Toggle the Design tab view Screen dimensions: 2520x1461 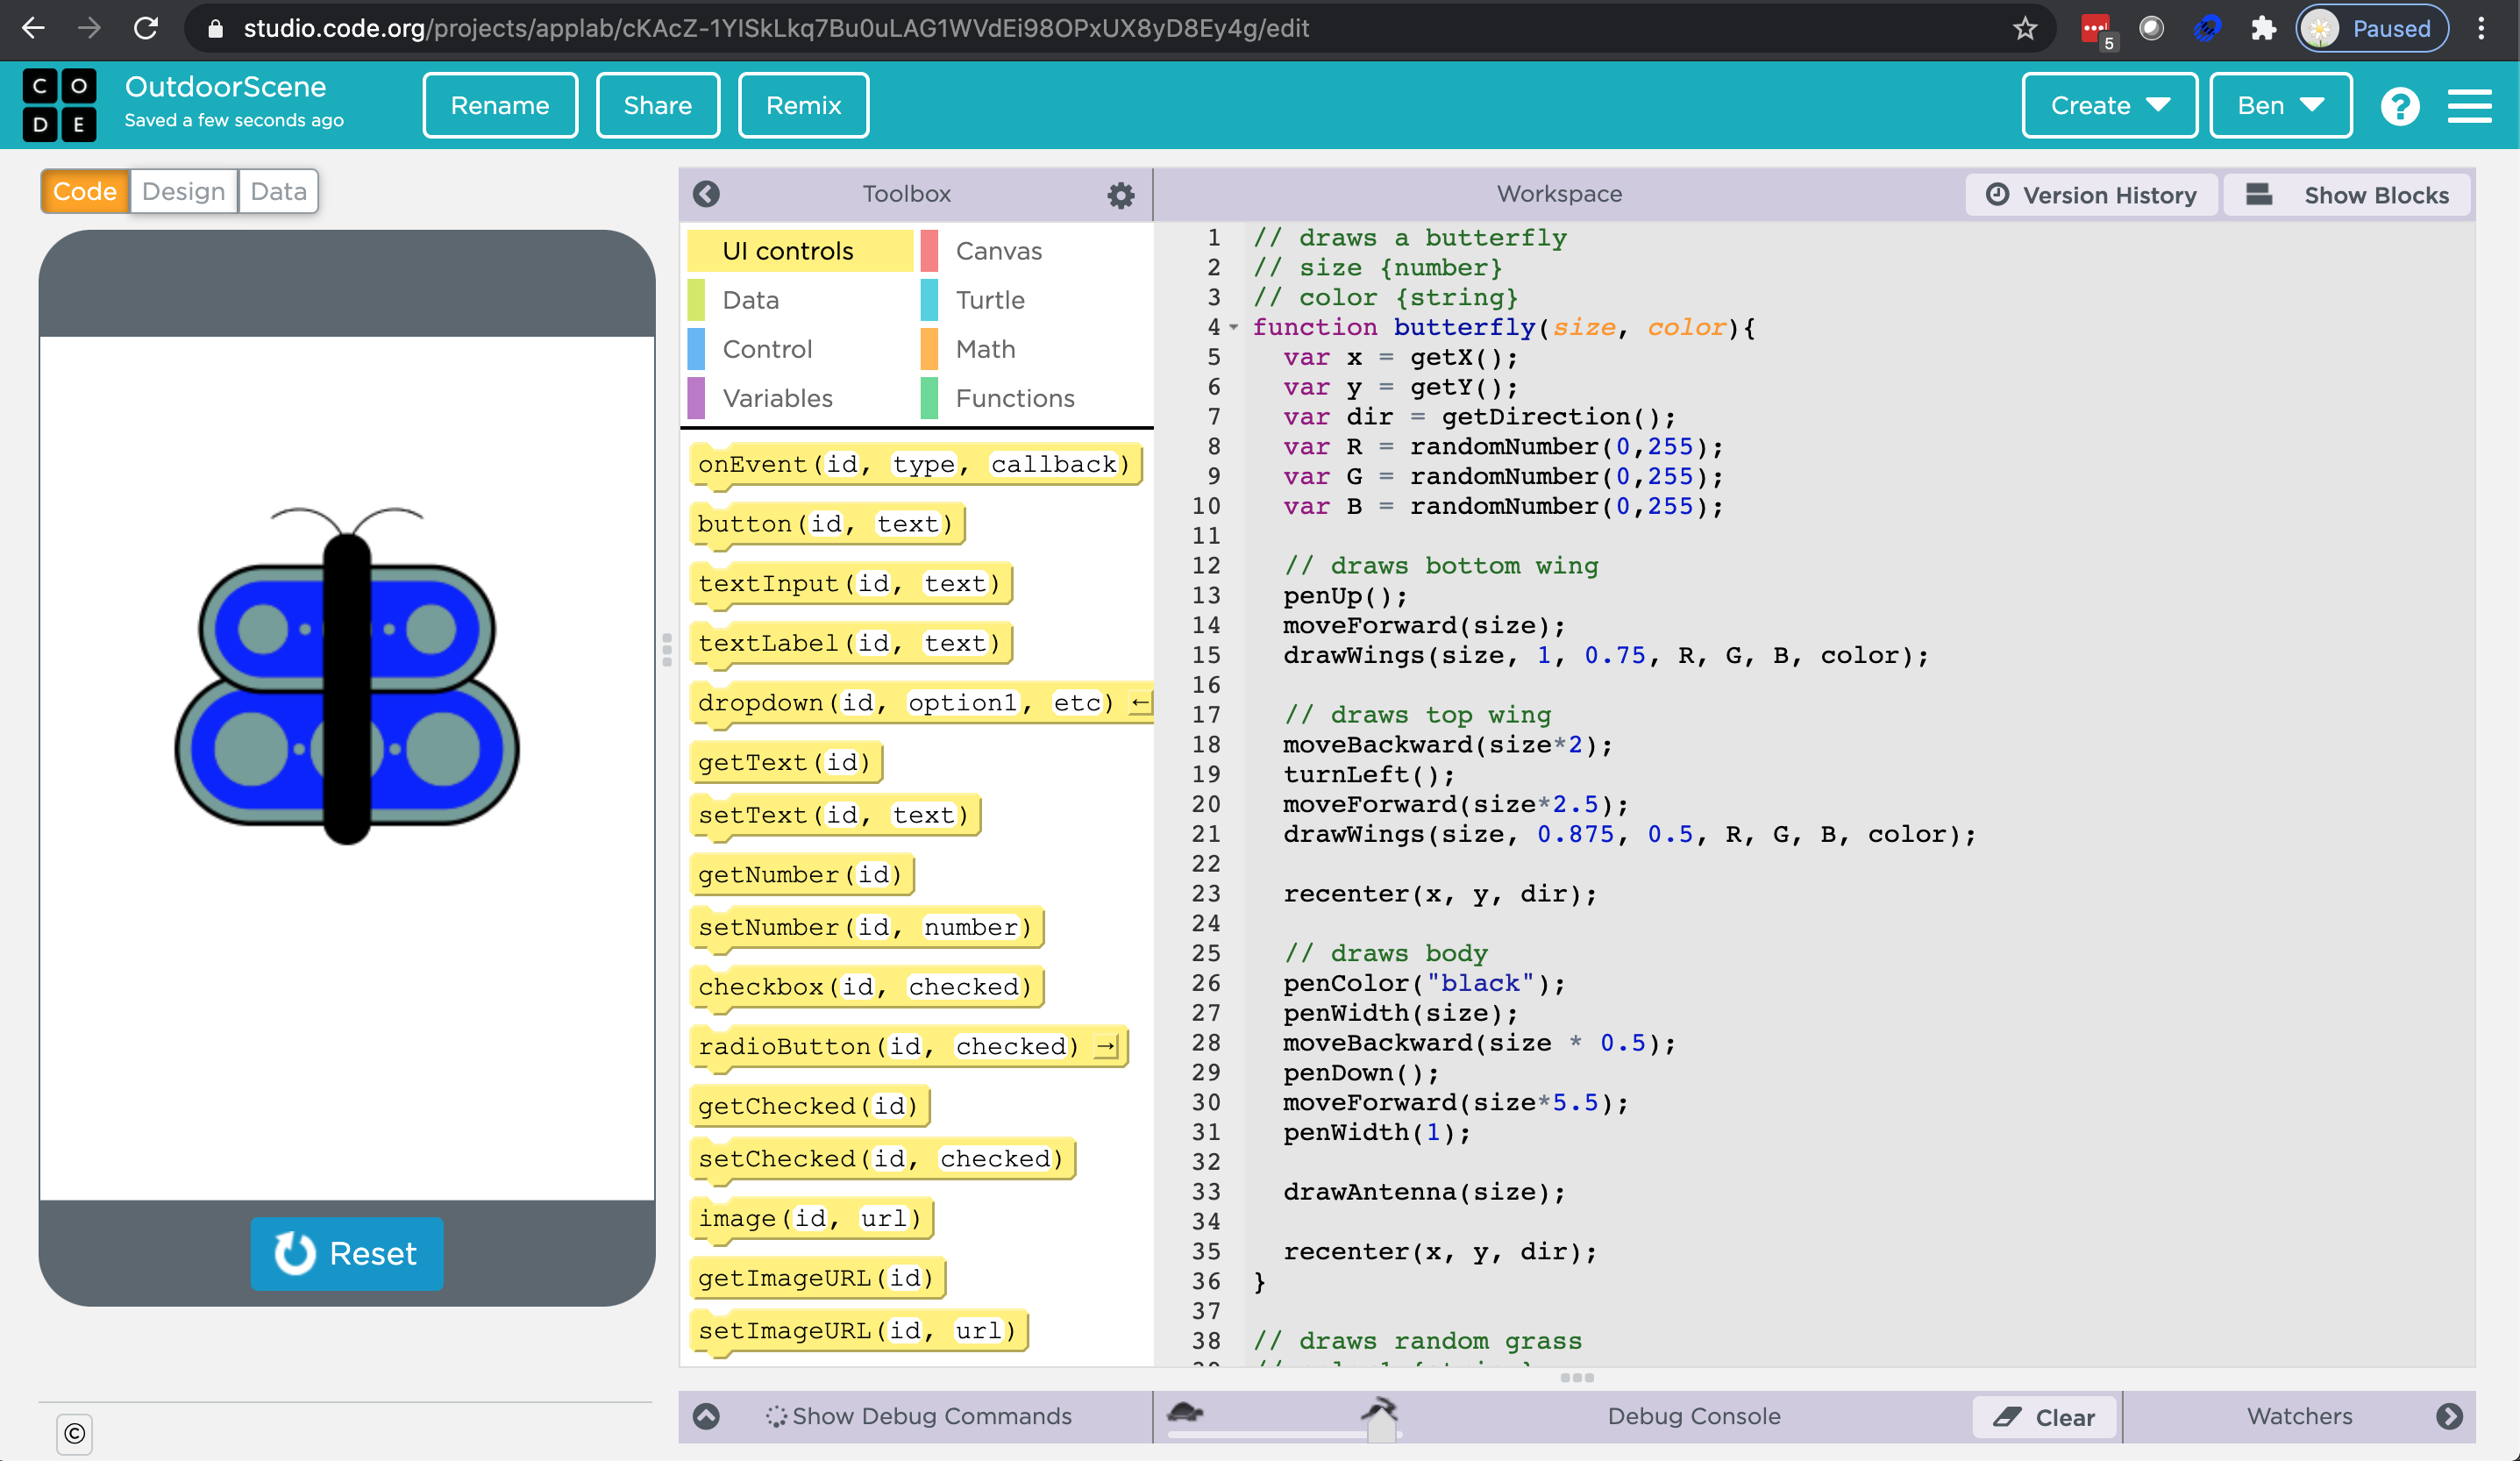(181, 191)
